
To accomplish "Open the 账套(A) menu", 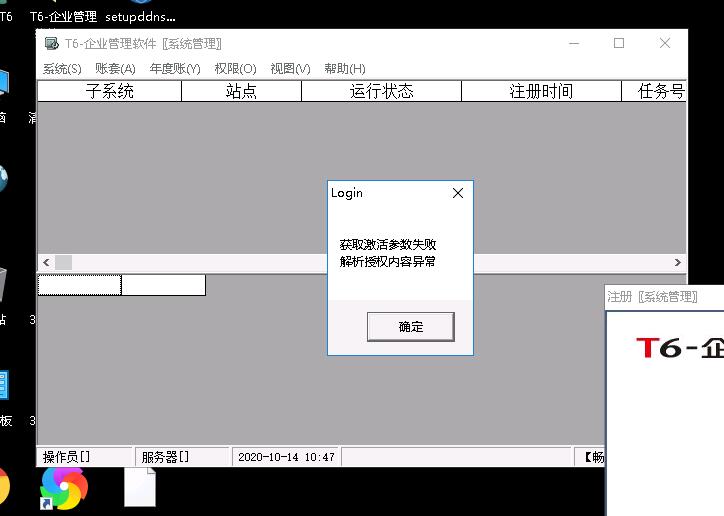I will 115,69.
